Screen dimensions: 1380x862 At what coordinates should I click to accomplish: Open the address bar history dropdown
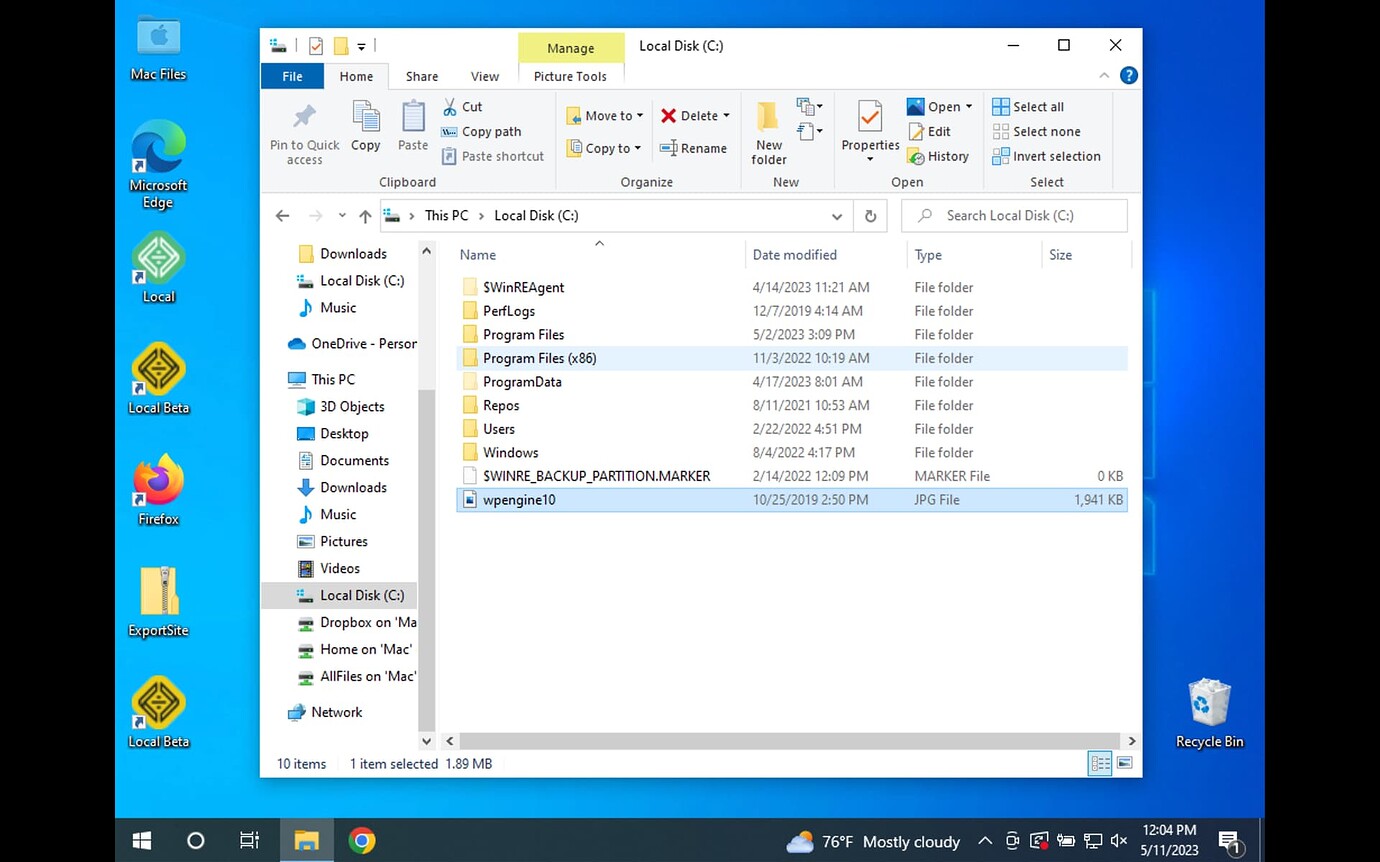pyautogui.click(x=837, y=216)
